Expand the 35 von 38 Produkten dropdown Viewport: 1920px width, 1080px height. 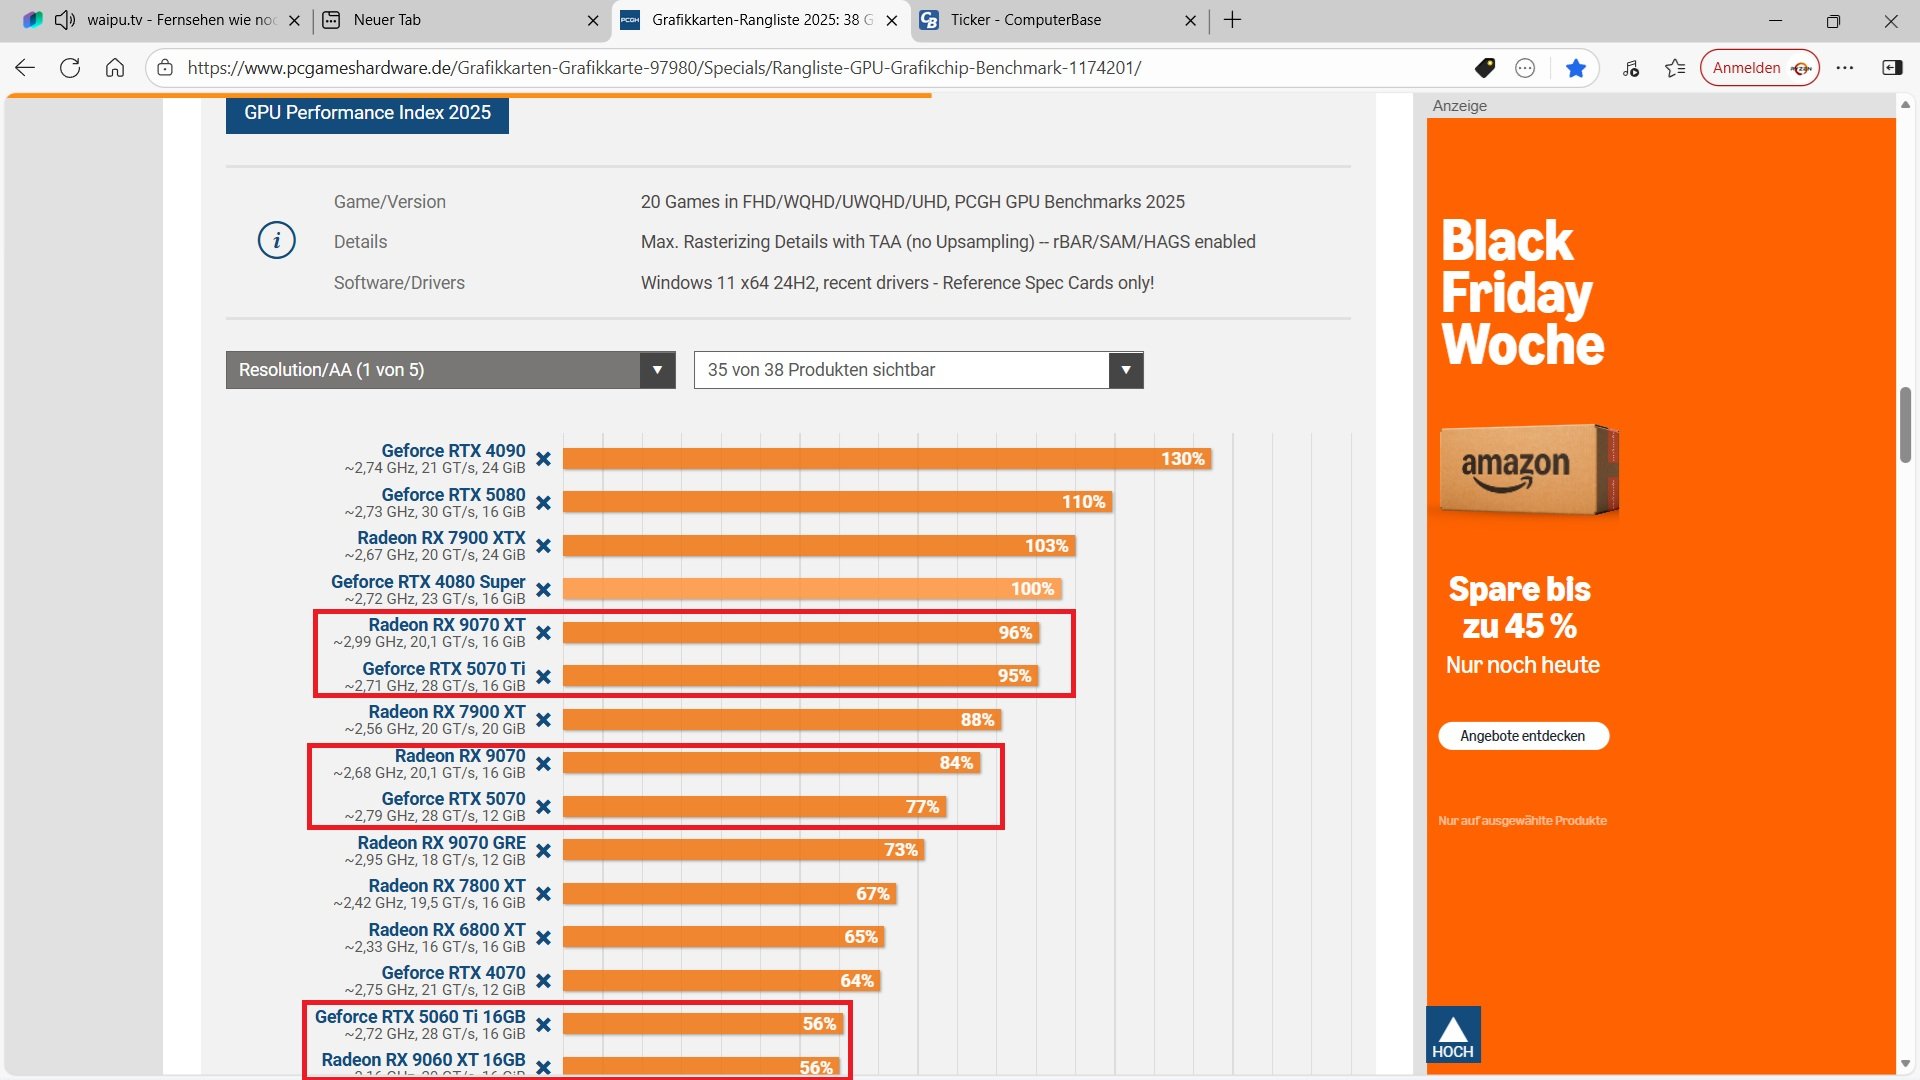[918, 370]
